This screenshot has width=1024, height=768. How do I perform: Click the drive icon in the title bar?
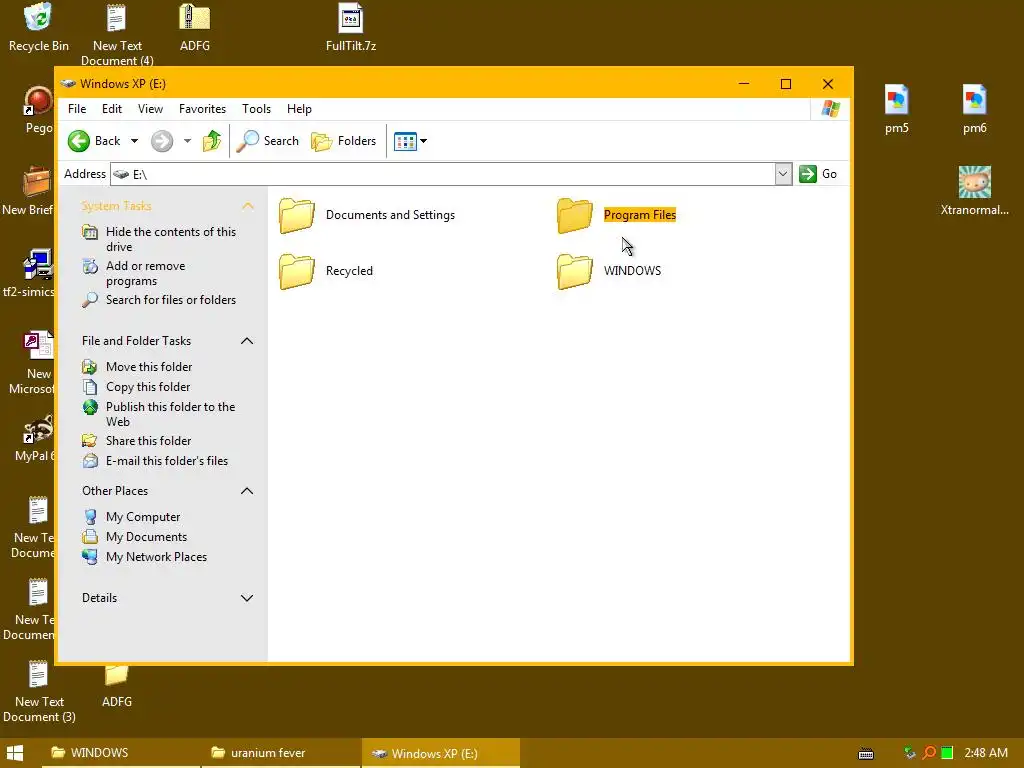pyautogui.click(x=68, y=84)
